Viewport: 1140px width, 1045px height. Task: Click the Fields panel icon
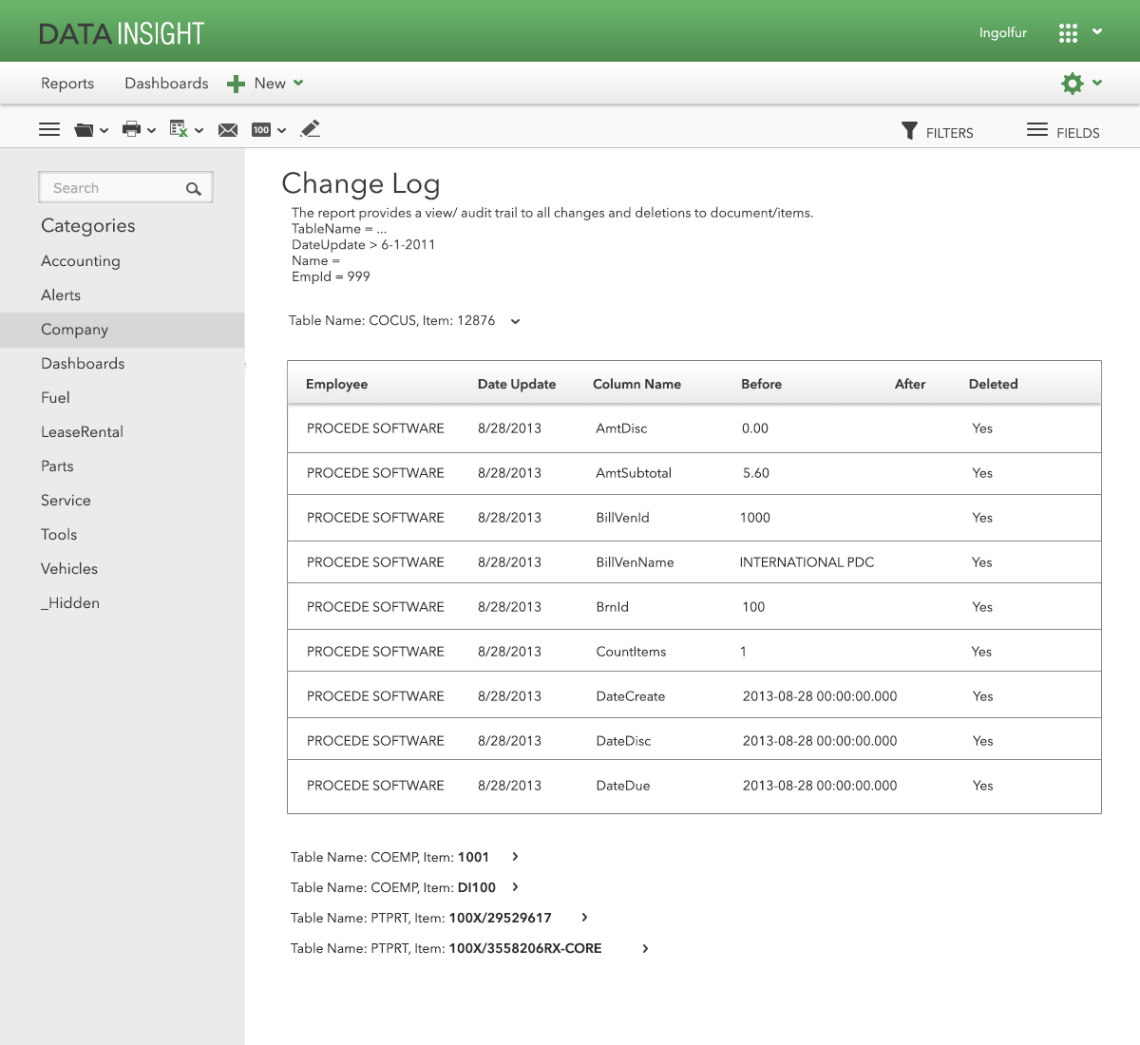coord(1037,130)
